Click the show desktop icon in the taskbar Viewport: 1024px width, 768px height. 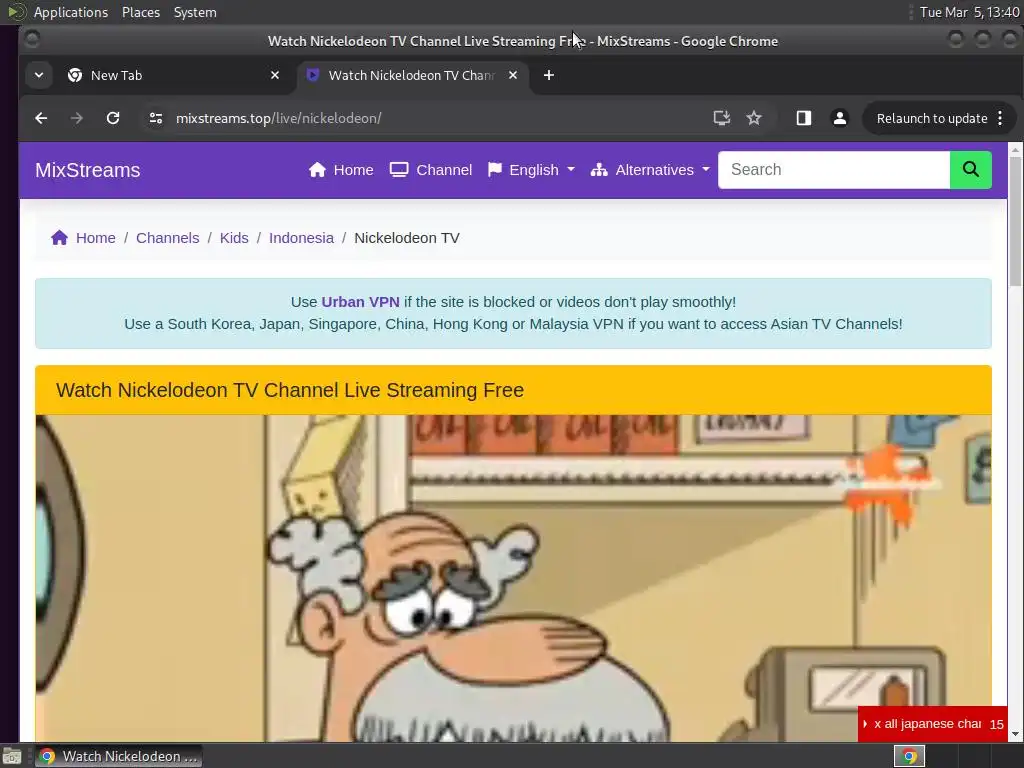tap(12, 756)
